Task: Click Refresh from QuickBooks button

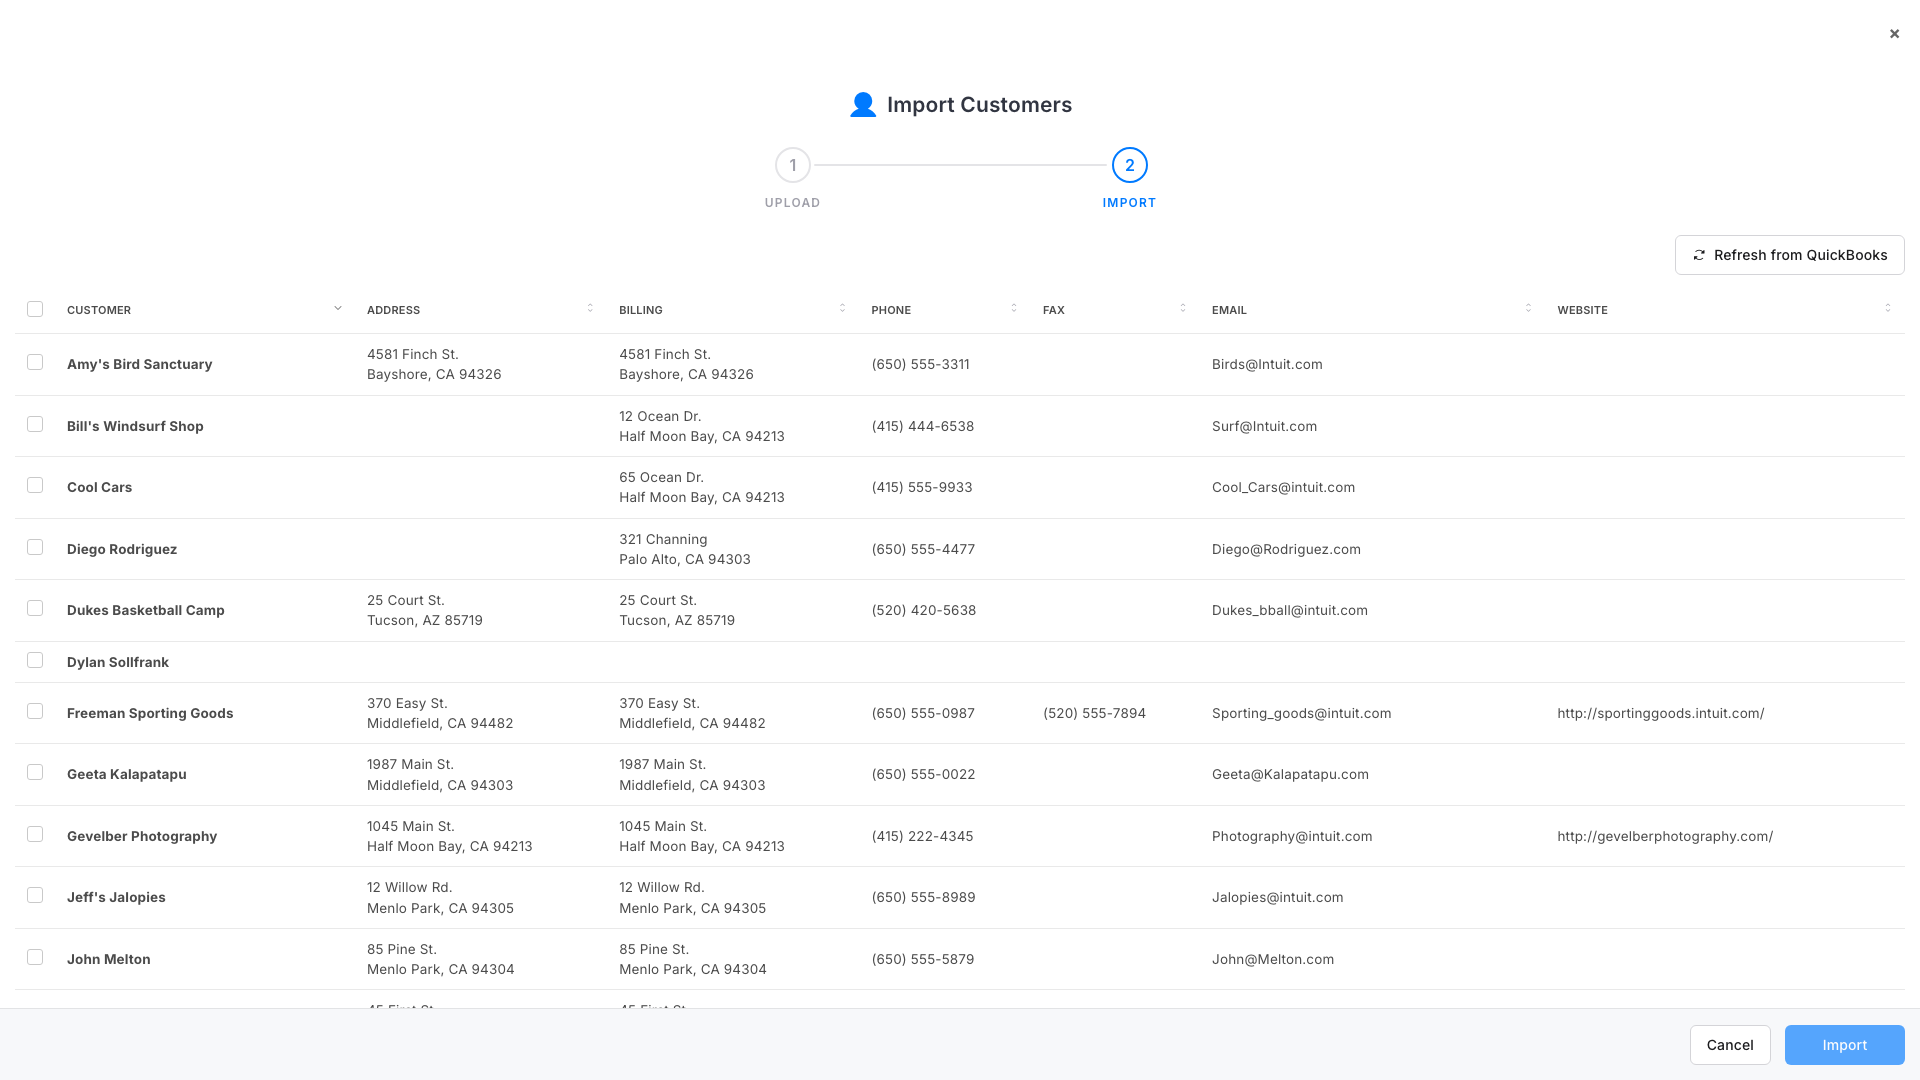Action: pyautogui.click(x=1789, y=255)
